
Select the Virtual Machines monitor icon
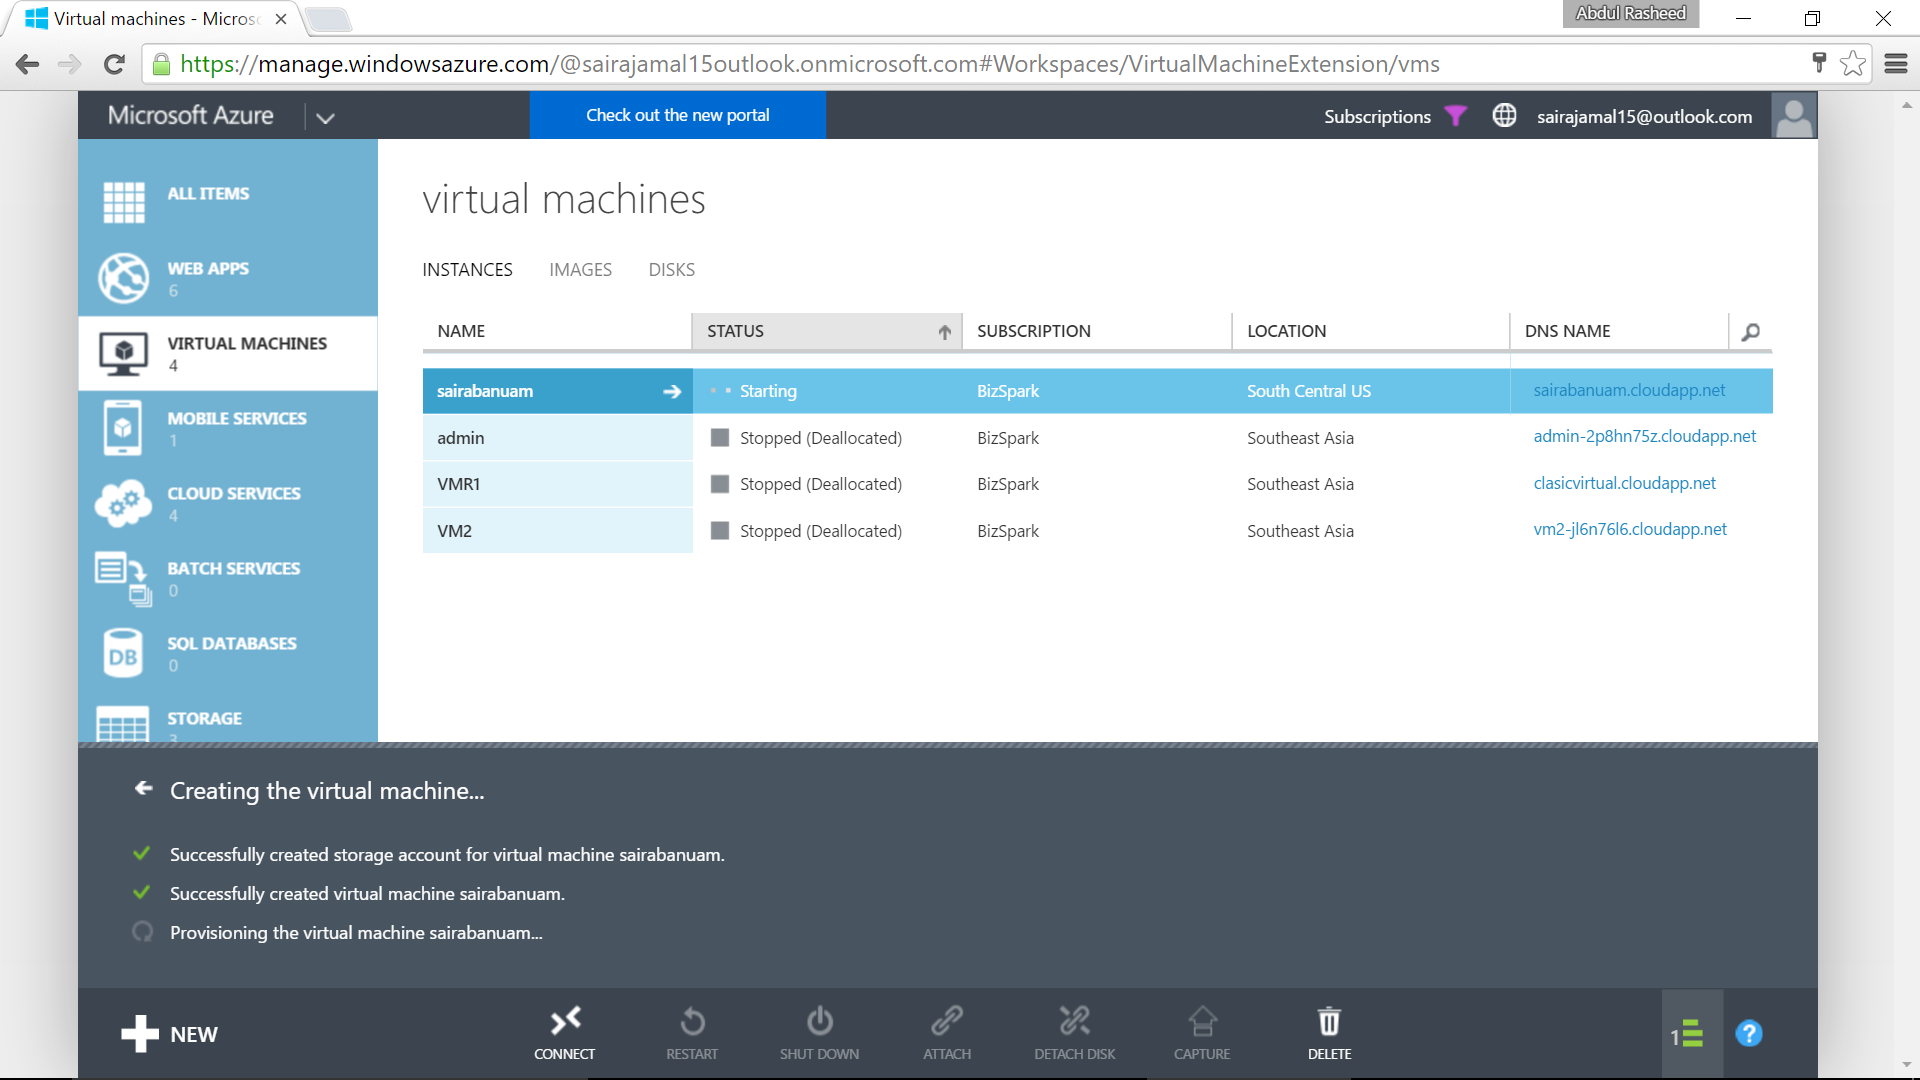click(124, 353)
